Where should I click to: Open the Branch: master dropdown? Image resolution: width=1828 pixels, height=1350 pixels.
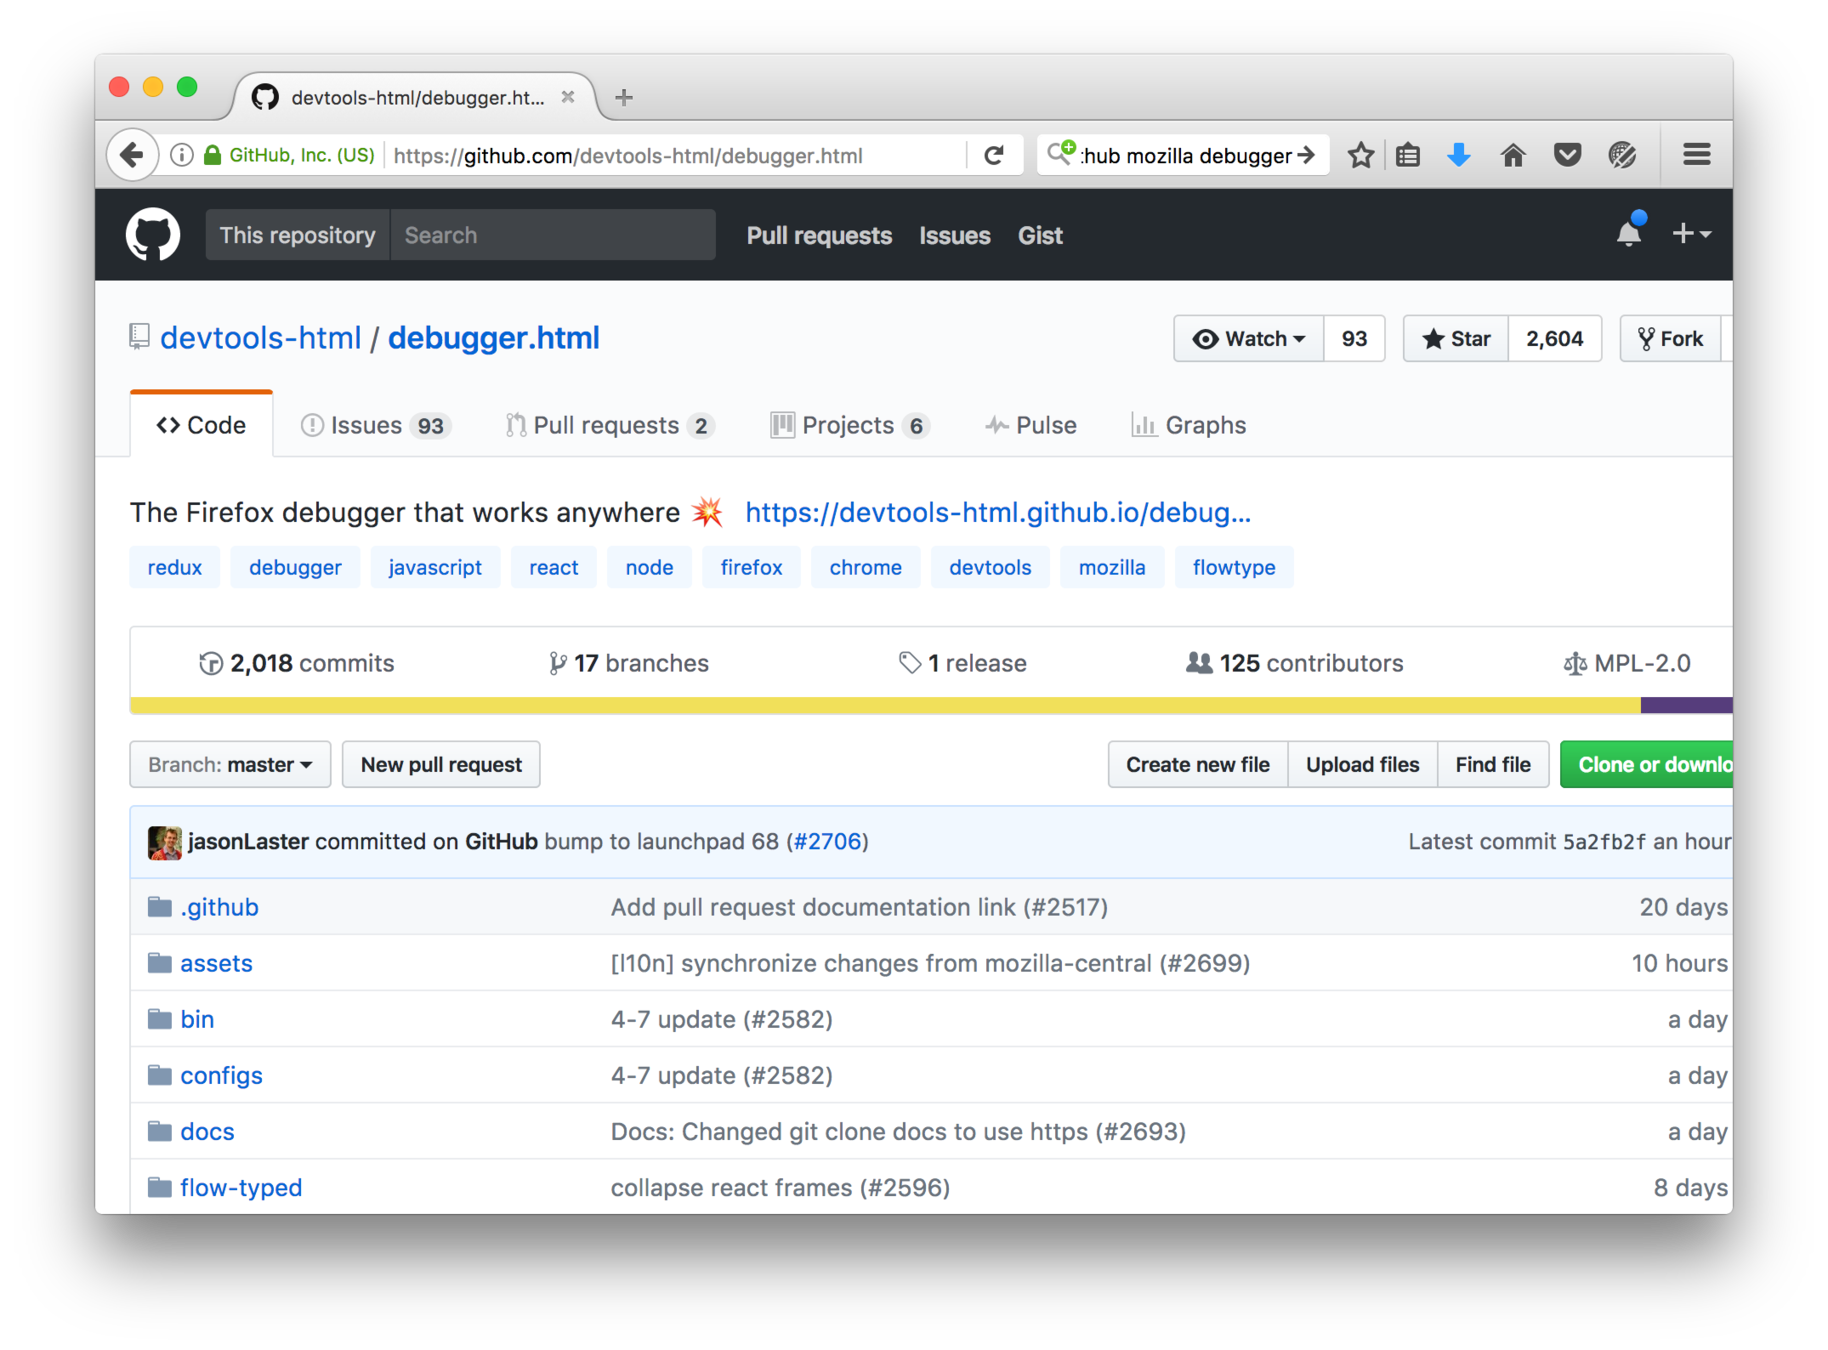point(230,765)
